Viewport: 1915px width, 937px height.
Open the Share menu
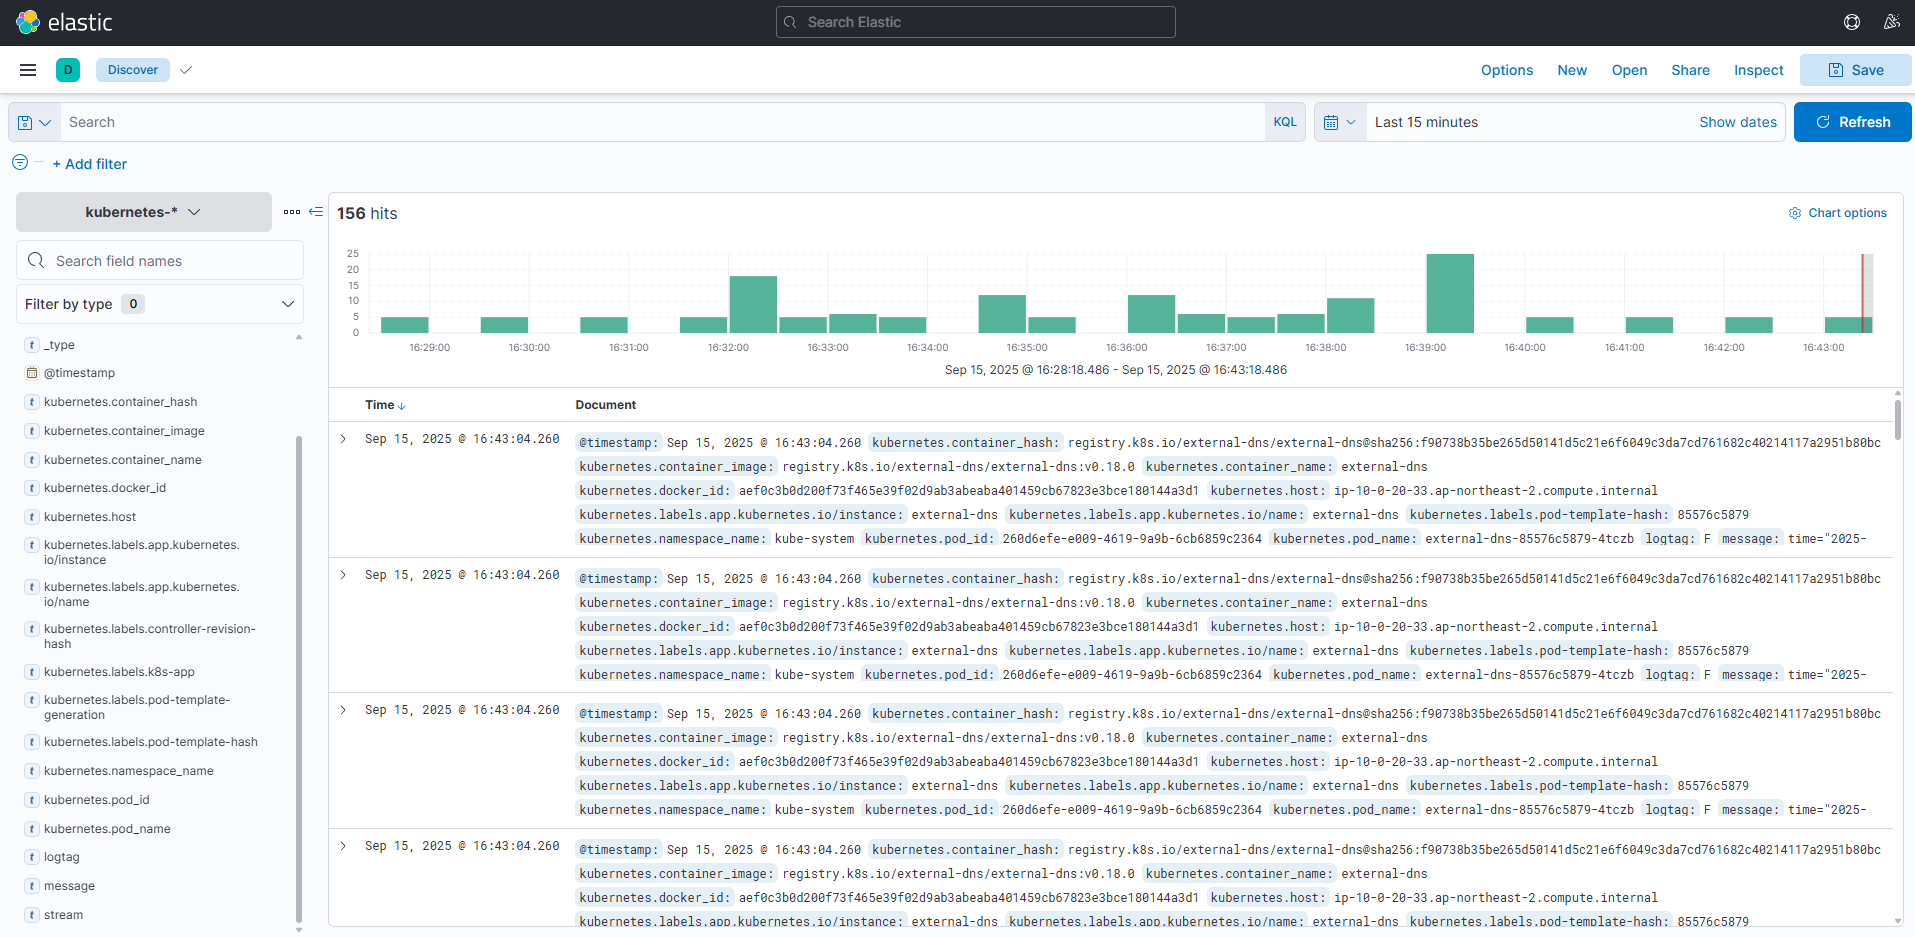(x=1690, y=70)
